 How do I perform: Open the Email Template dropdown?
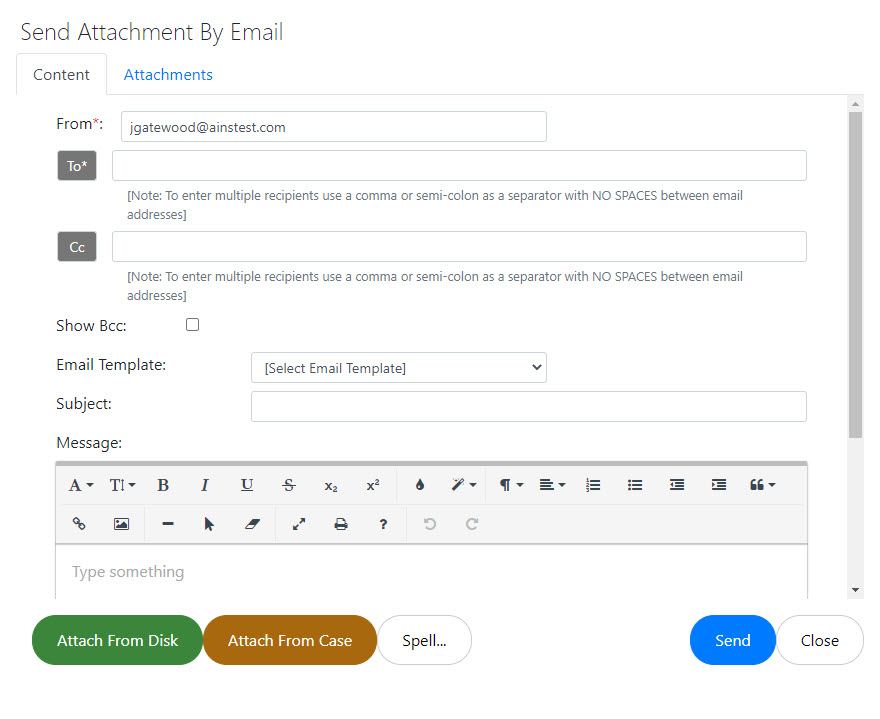click(x=399, y=368)
